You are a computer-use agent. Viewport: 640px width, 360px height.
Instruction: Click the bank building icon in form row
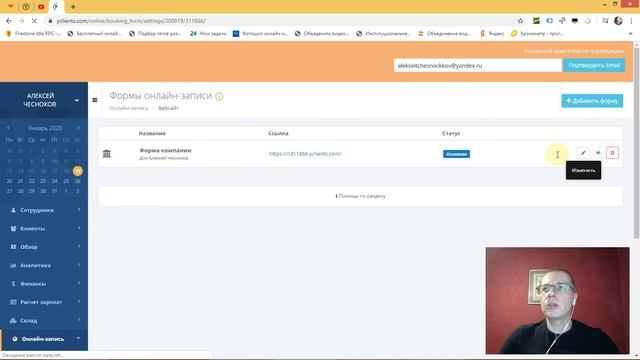pyautogui.click(x=107, y=153)
